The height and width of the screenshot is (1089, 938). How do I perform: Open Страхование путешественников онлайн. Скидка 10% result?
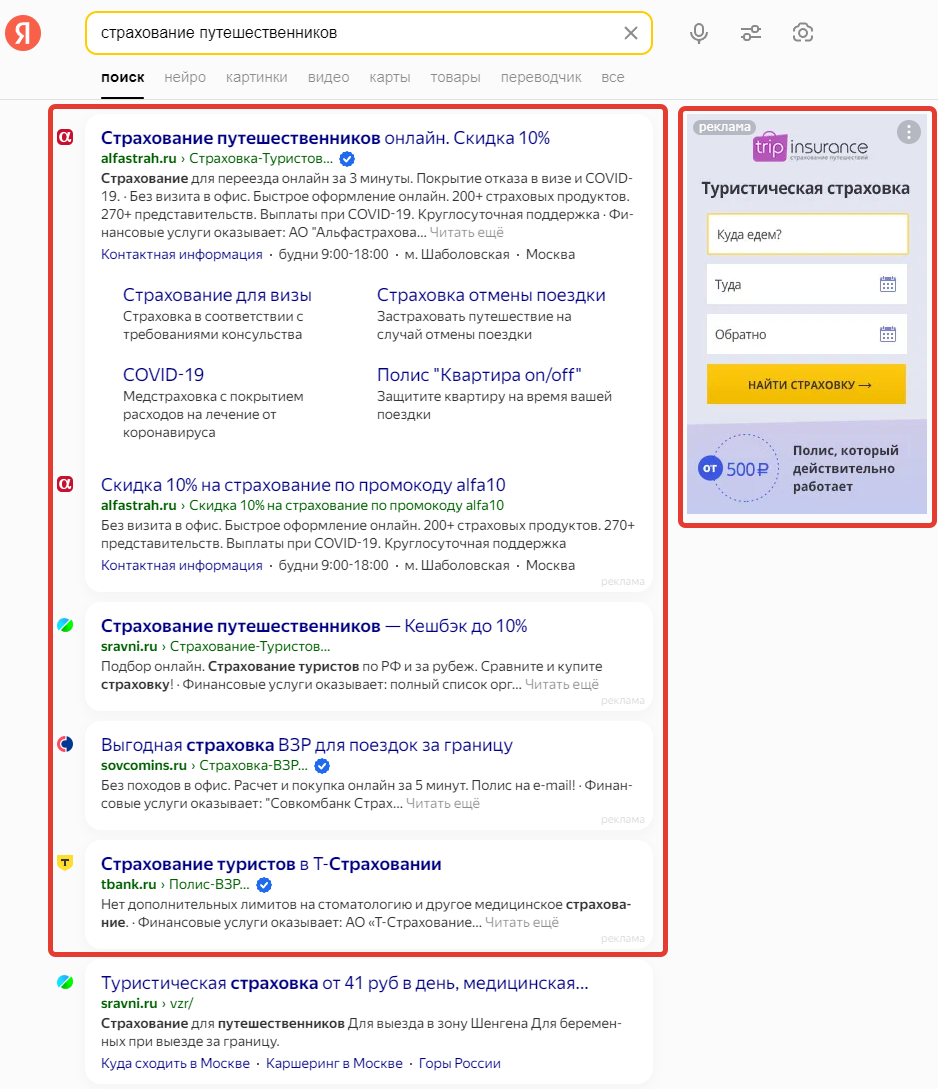[325, 138]
